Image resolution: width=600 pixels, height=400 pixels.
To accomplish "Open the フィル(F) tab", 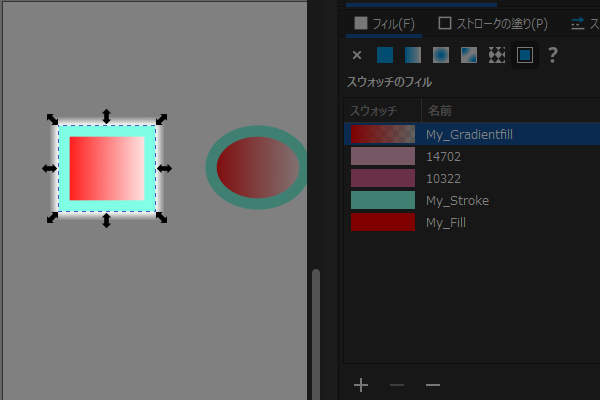I will click(384, 24).
